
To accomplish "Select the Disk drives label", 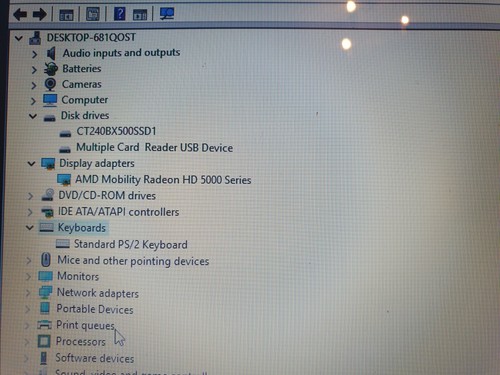I will tap(85, 115).
